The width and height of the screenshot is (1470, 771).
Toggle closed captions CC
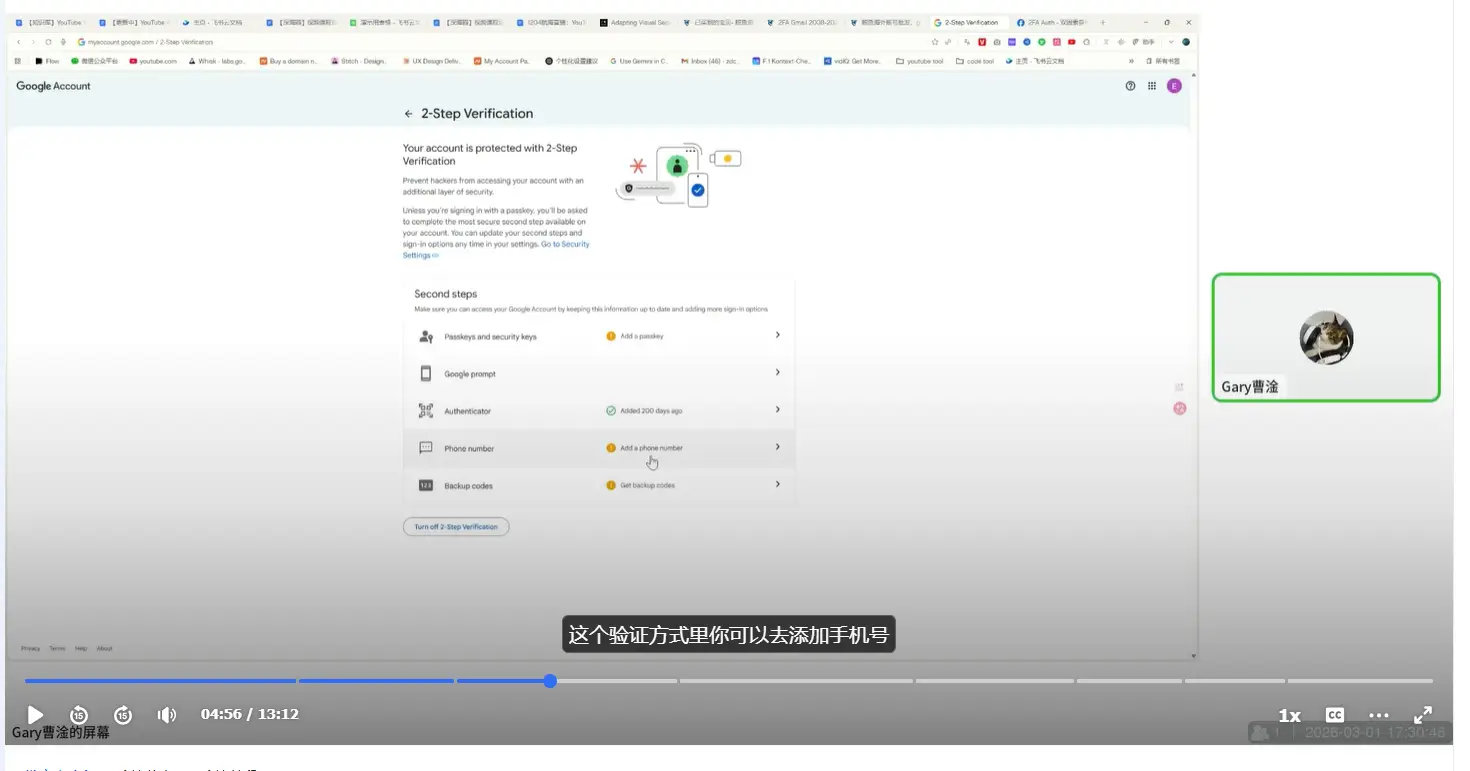[1334, 715]
